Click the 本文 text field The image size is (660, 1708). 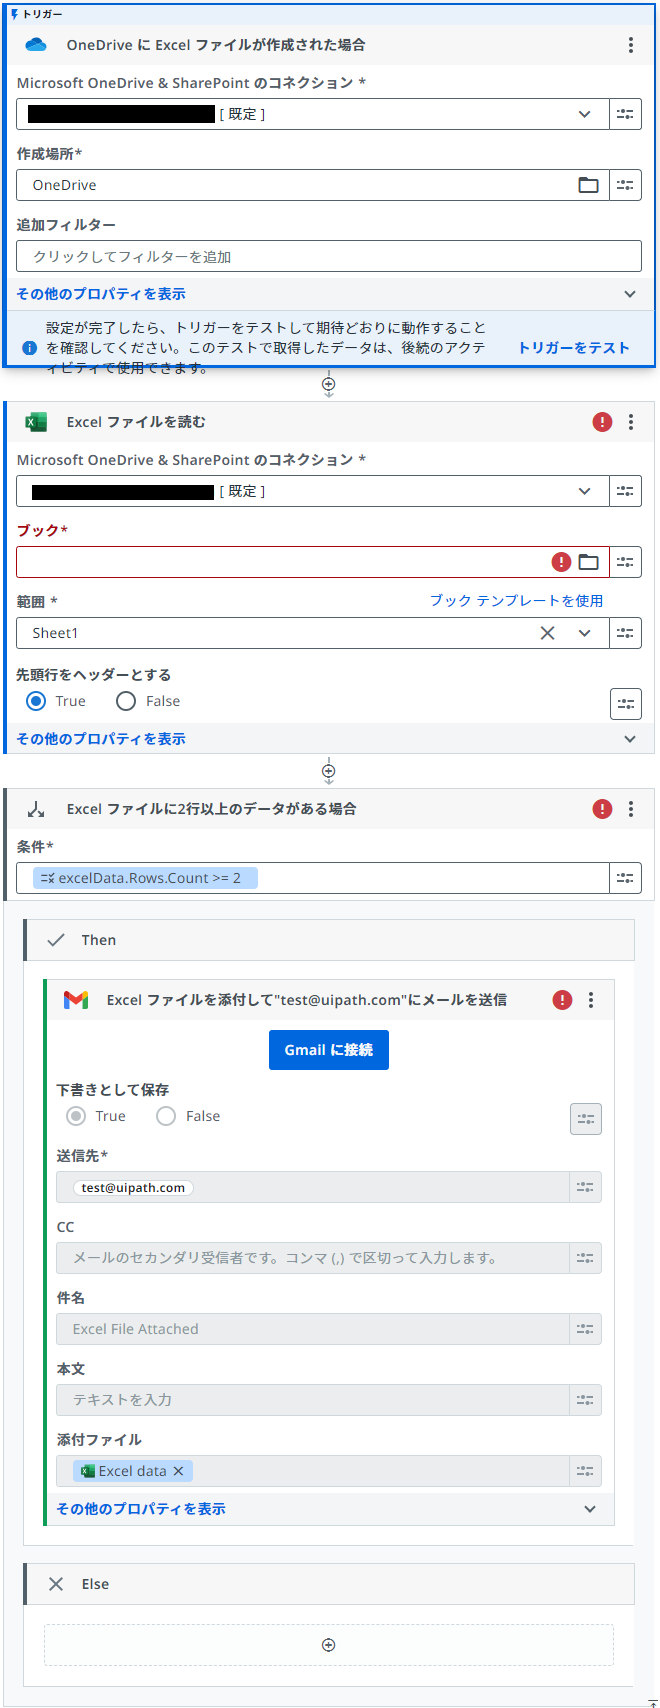pyautogui.click(x=313, y=1400)
